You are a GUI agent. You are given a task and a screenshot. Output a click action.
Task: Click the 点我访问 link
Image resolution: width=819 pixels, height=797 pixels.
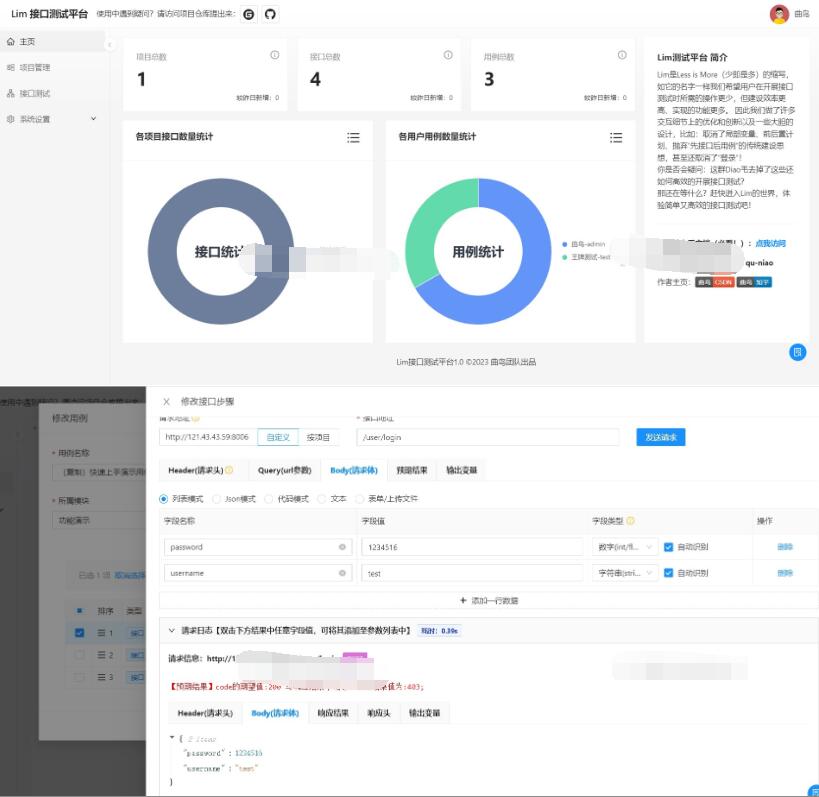coord(770,243)
